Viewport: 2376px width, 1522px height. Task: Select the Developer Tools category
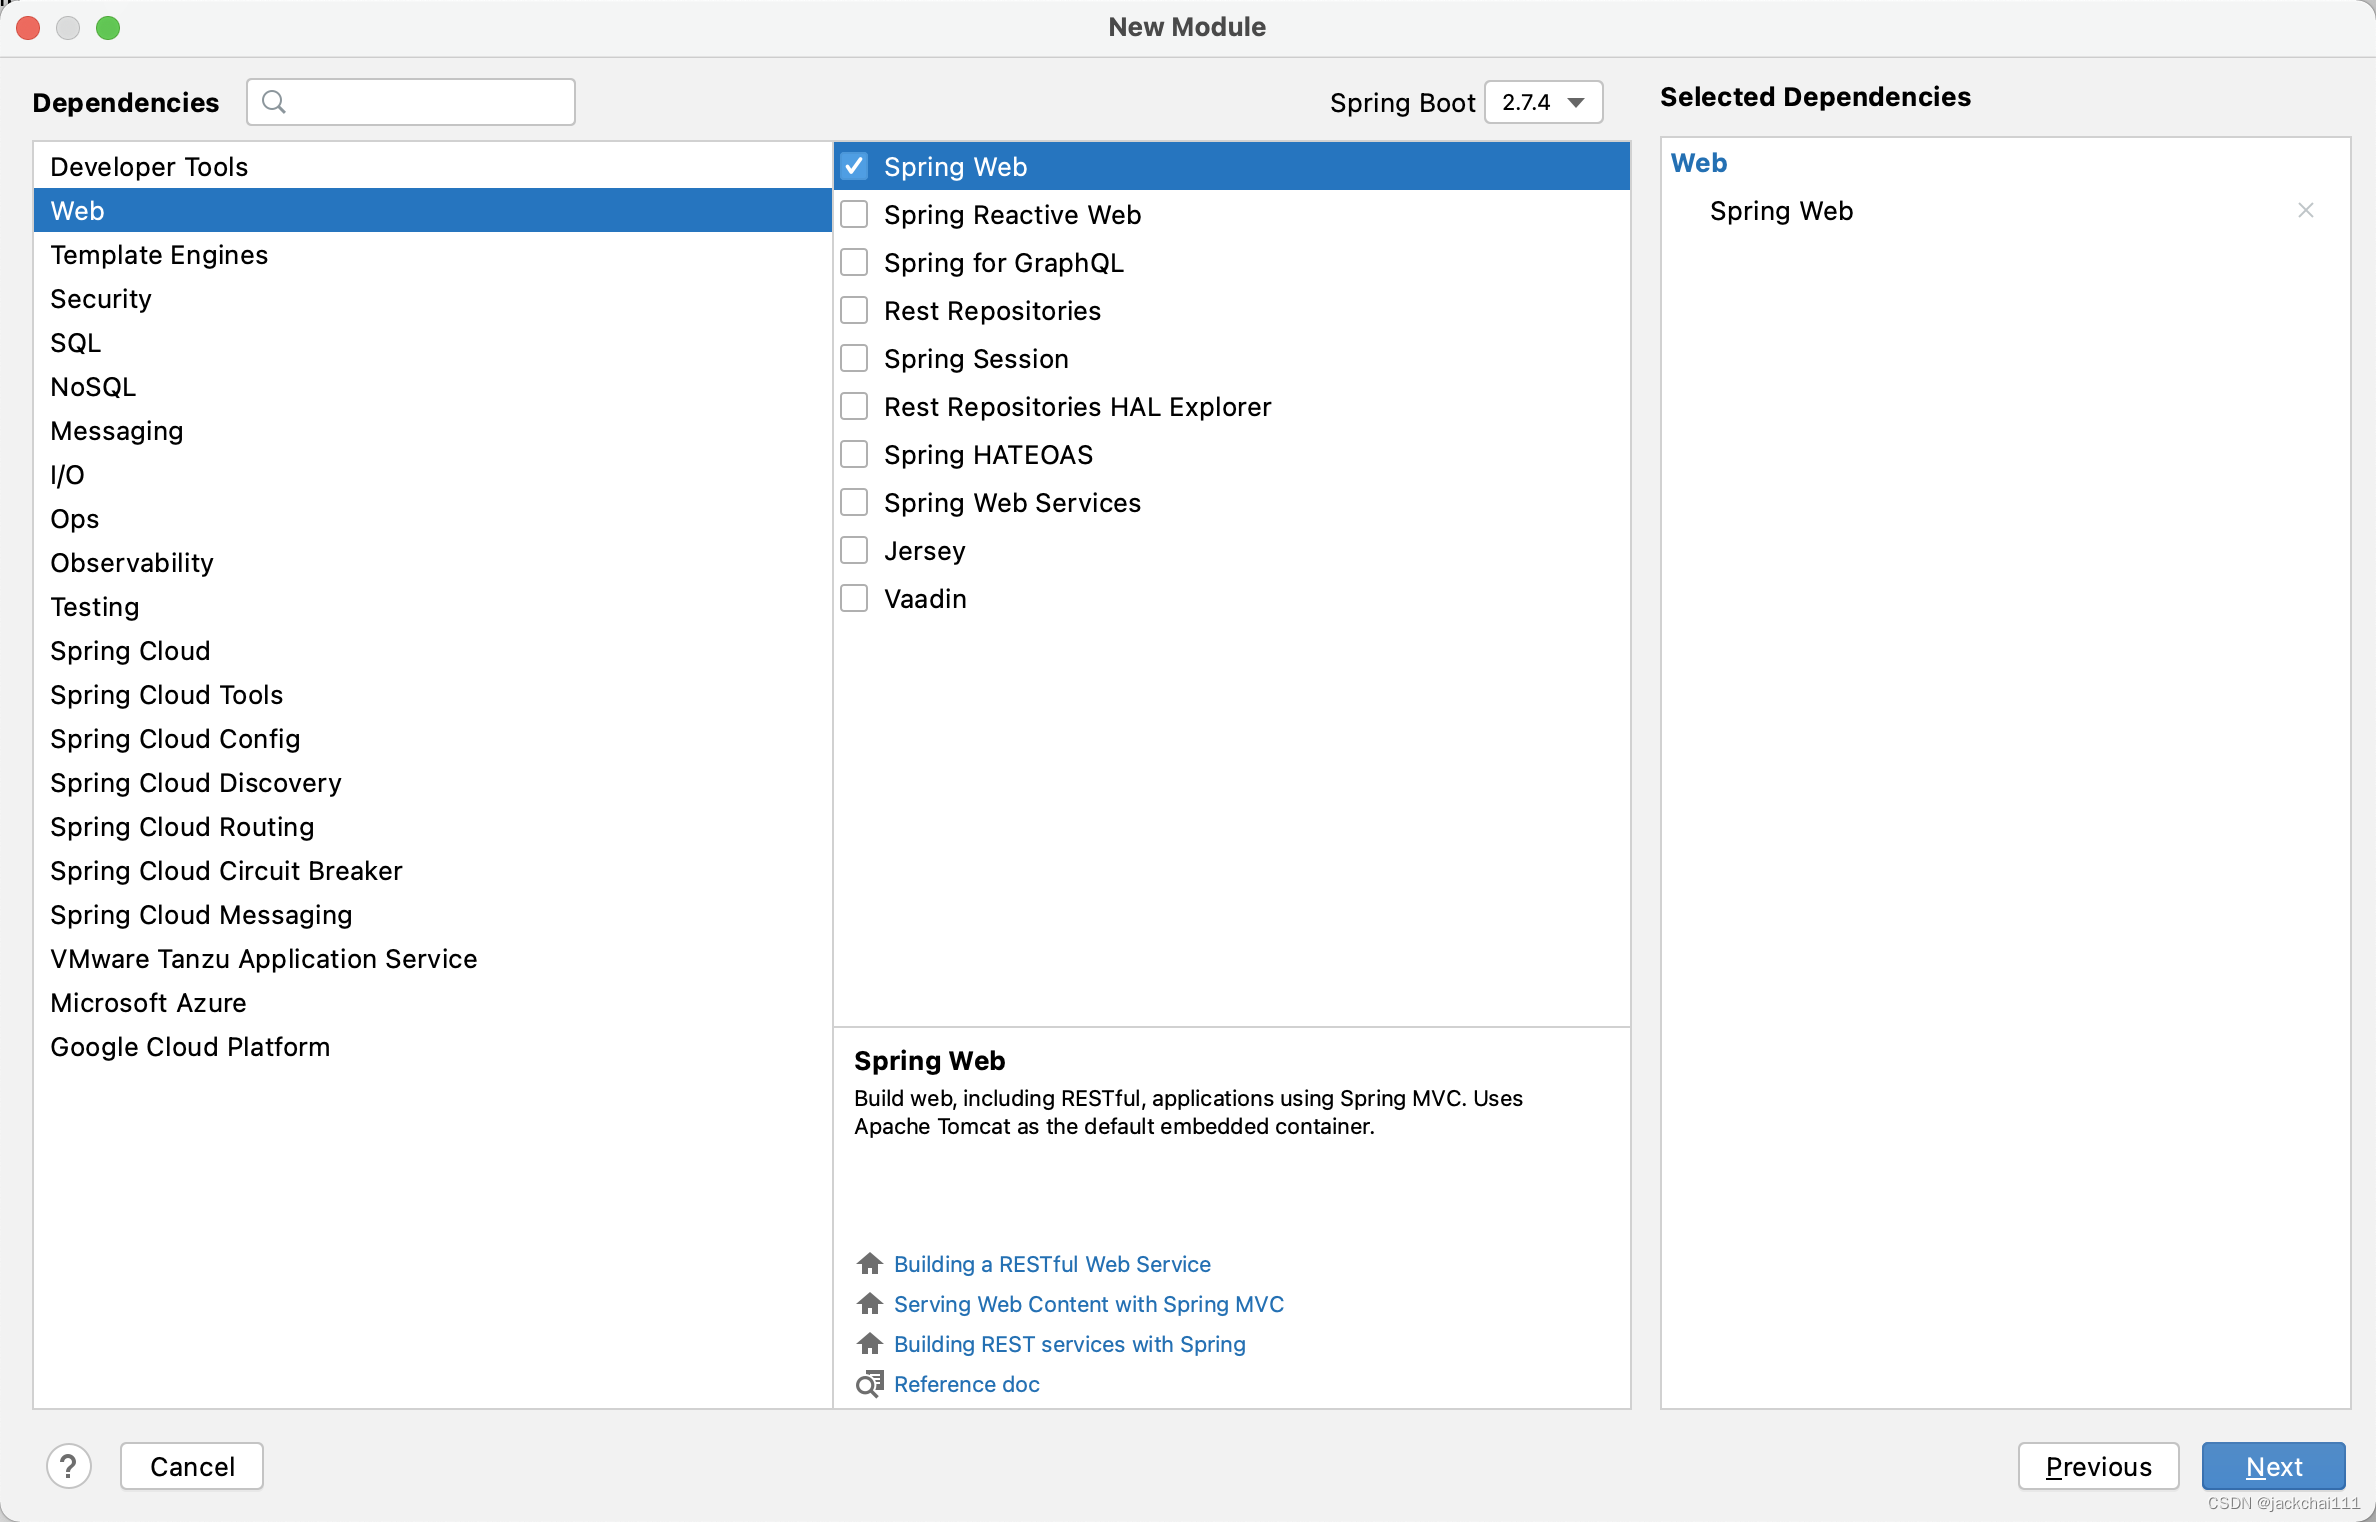pos(432,166)
